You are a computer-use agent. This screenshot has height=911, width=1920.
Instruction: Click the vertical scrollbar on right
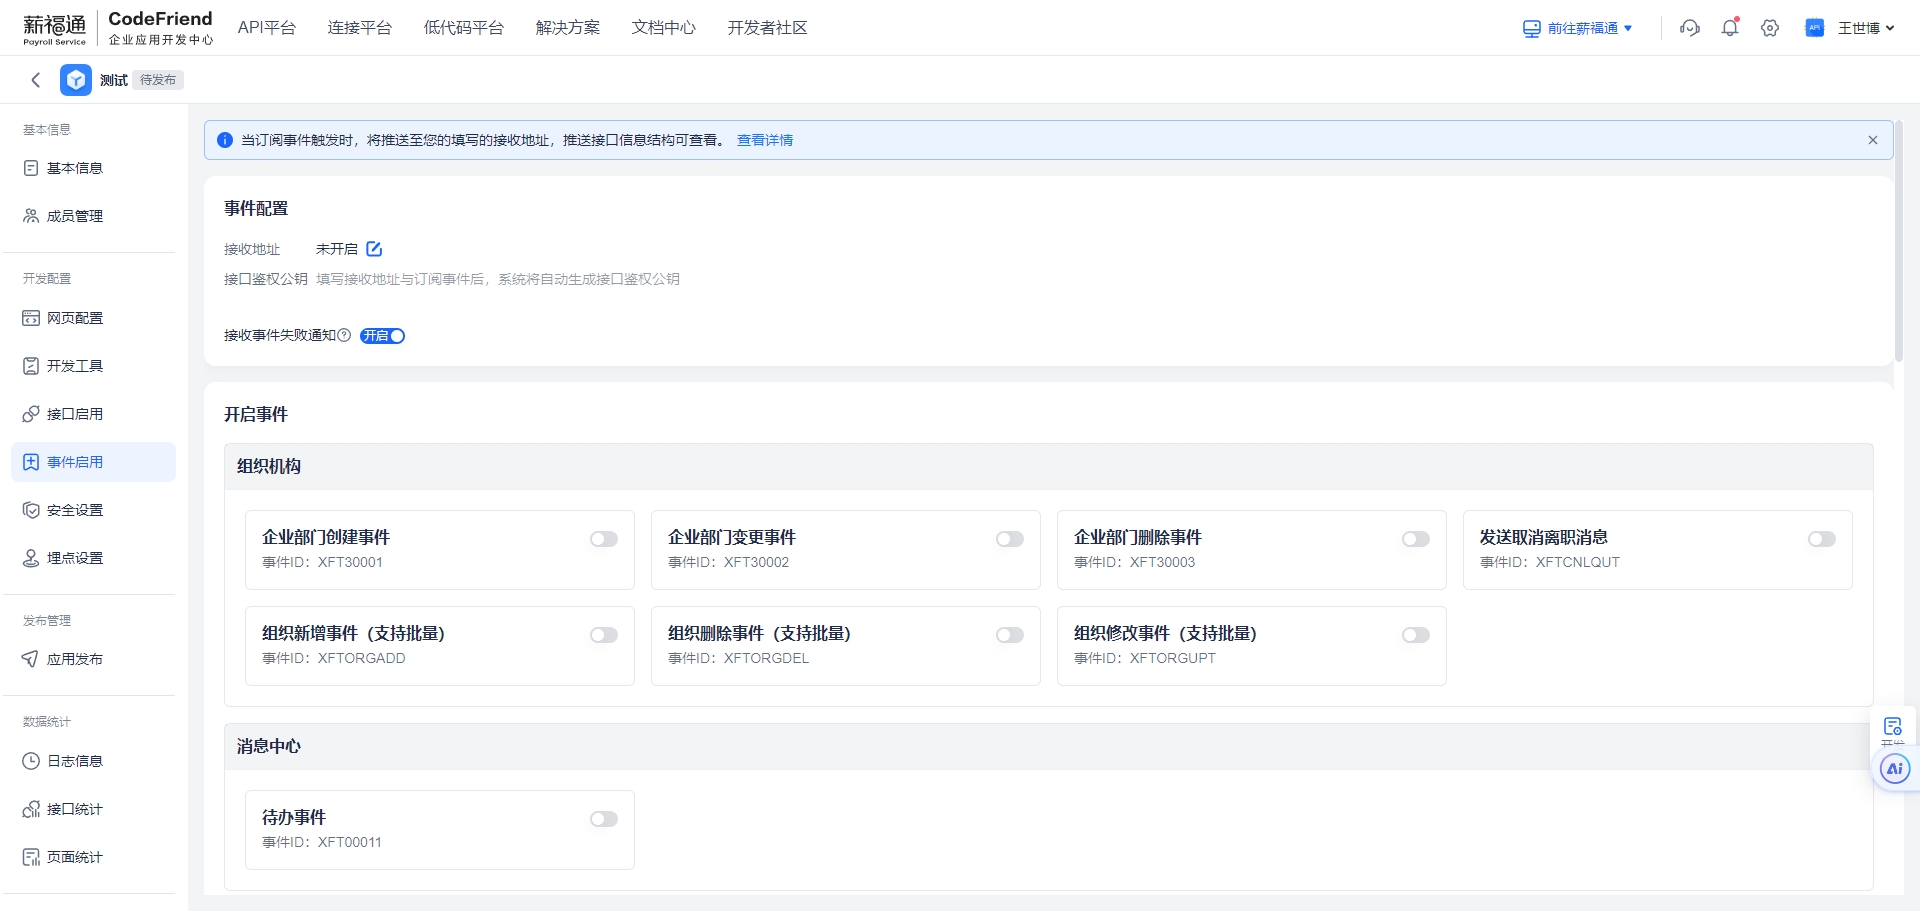pos(1898,240)
